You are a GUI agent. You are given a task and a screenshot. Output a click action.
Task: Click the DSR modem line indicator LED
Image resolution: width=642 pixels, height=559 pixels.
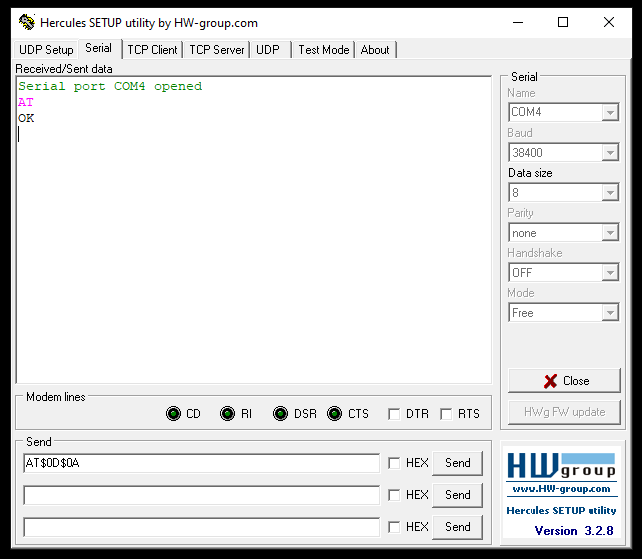click(x=280, y=414)
